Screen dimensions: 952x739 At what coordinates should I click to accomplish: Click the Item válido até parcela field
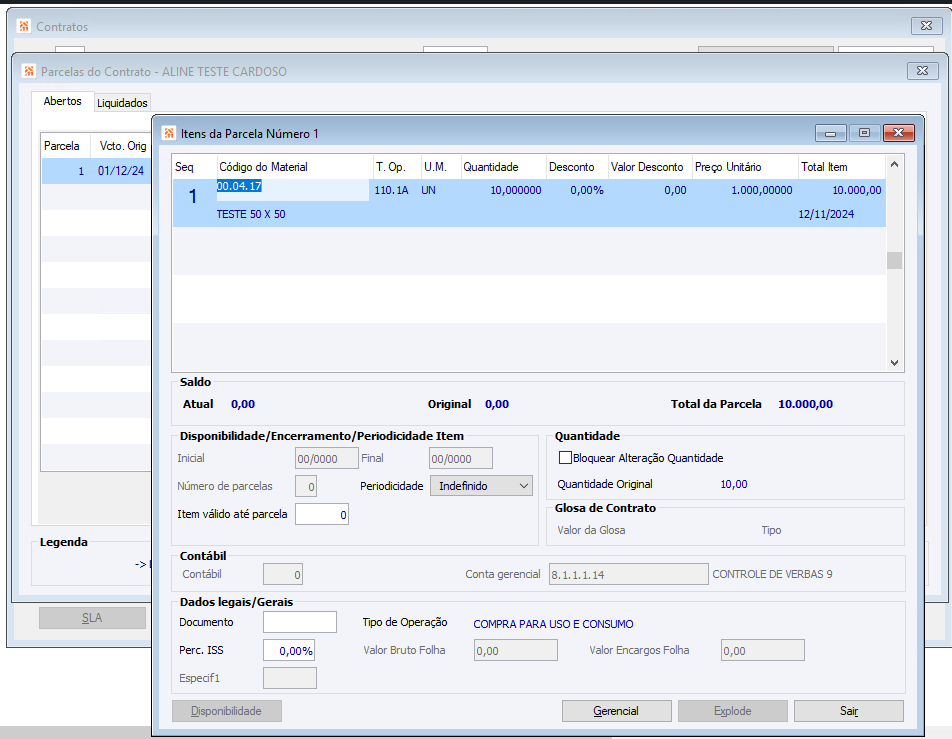[x=321, y=515]
